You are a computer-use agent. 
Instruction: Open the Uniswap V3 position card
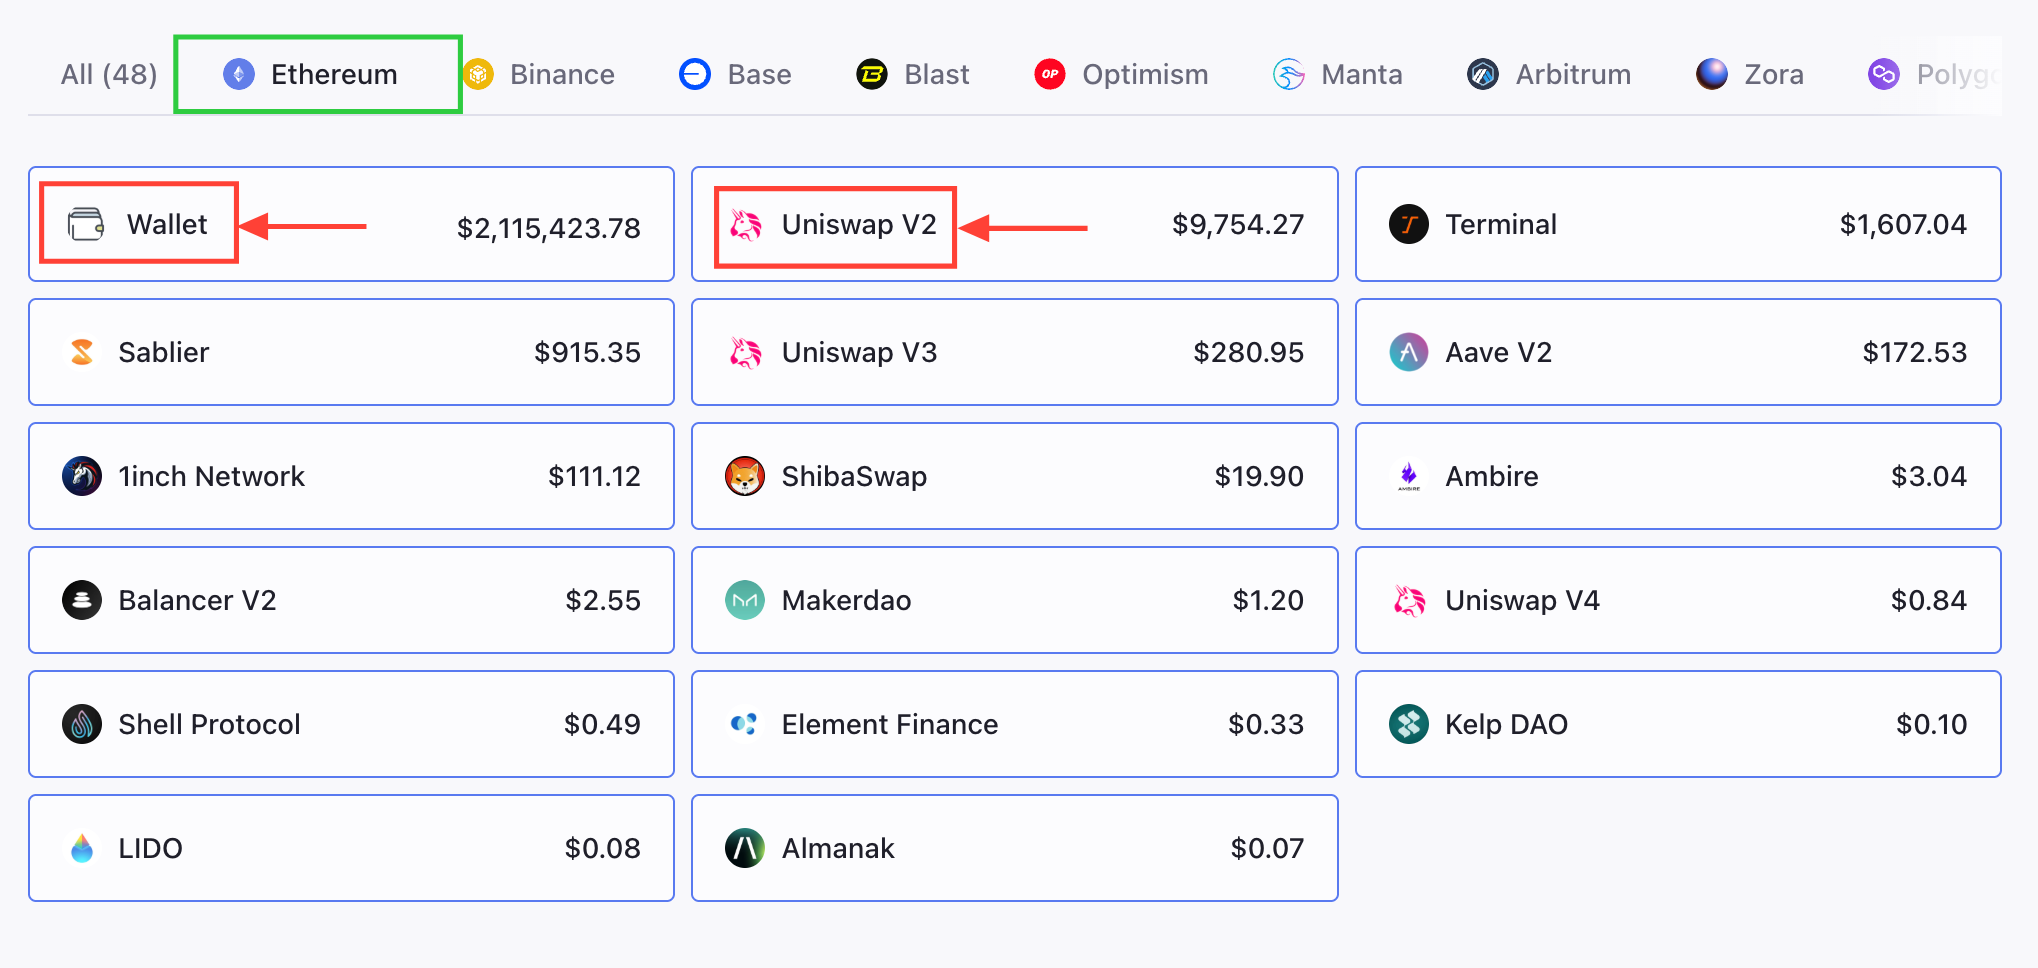coord(1013,352)
